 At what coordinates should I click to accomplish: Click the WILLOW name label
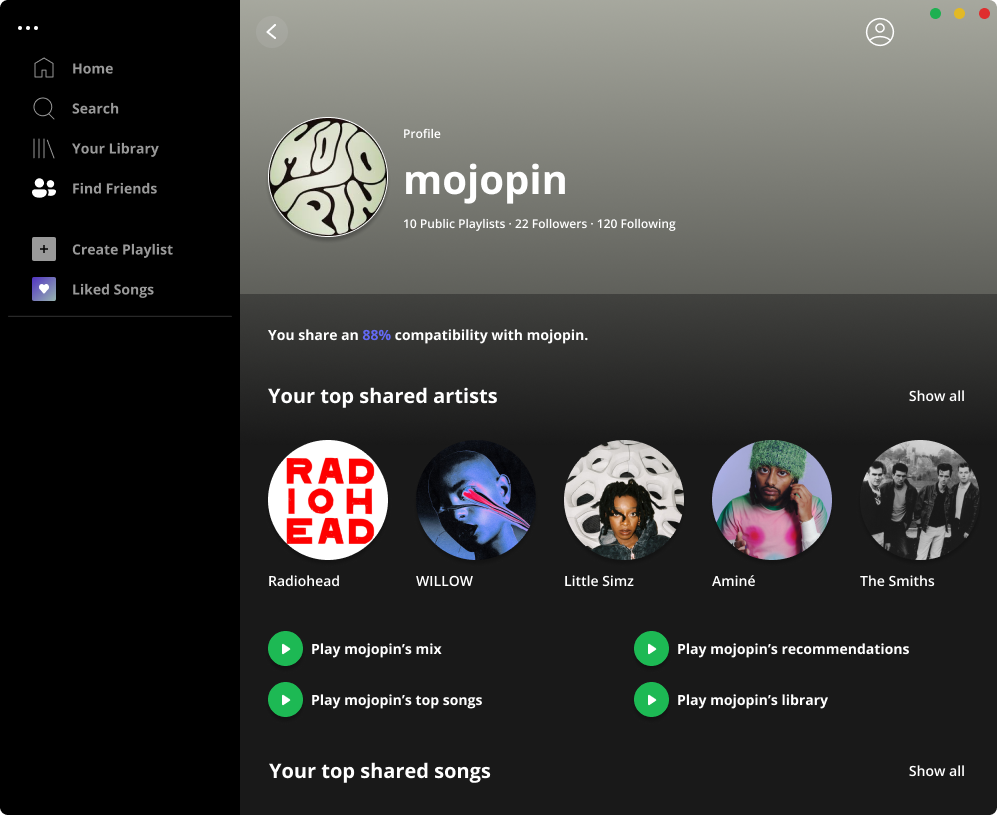click(444, 581)
